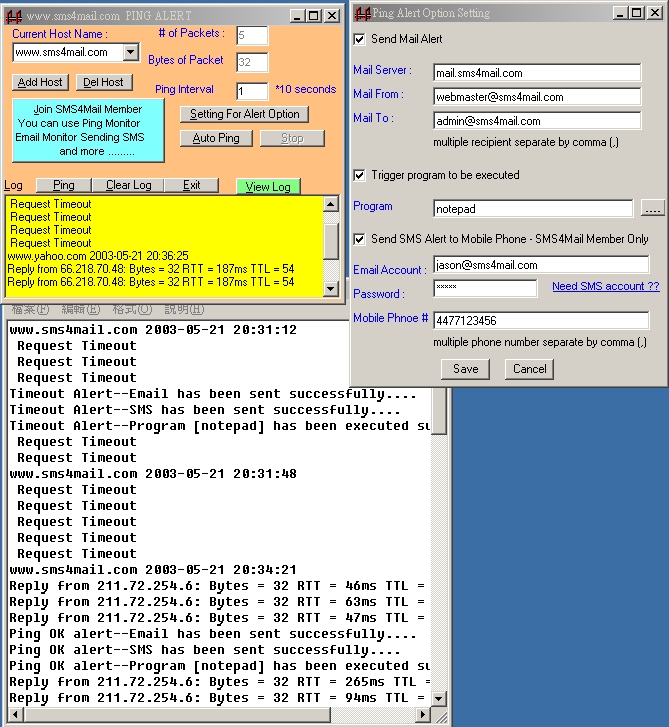Click the Notepad vertical scrollbar thumb
Screen dimensions: 669x727
tap(439, 411)
